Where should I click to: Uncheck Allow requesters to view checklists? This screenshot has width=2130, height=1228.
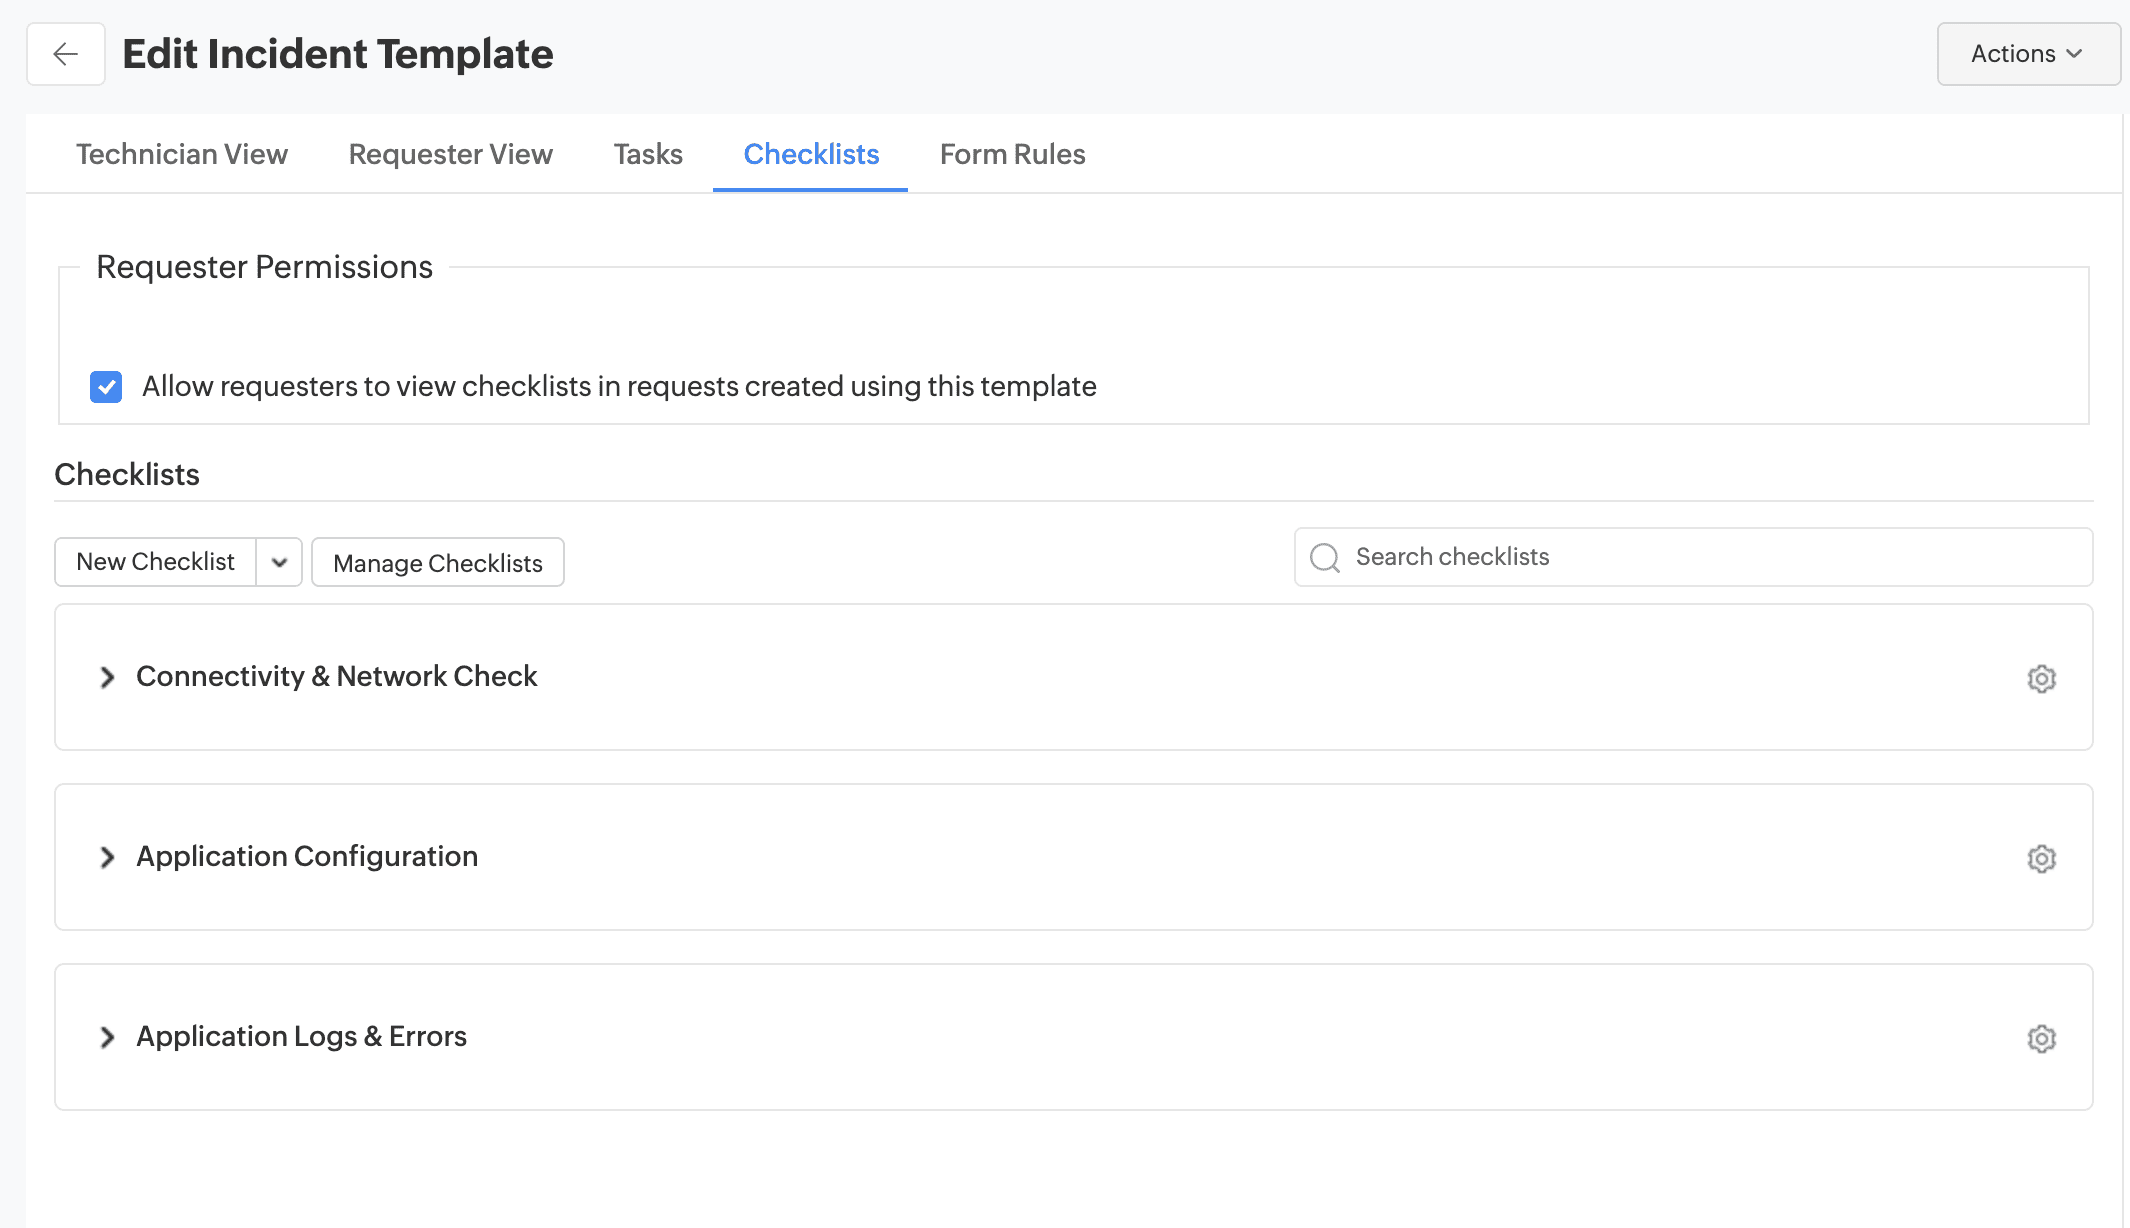click(x=106, y=387)
